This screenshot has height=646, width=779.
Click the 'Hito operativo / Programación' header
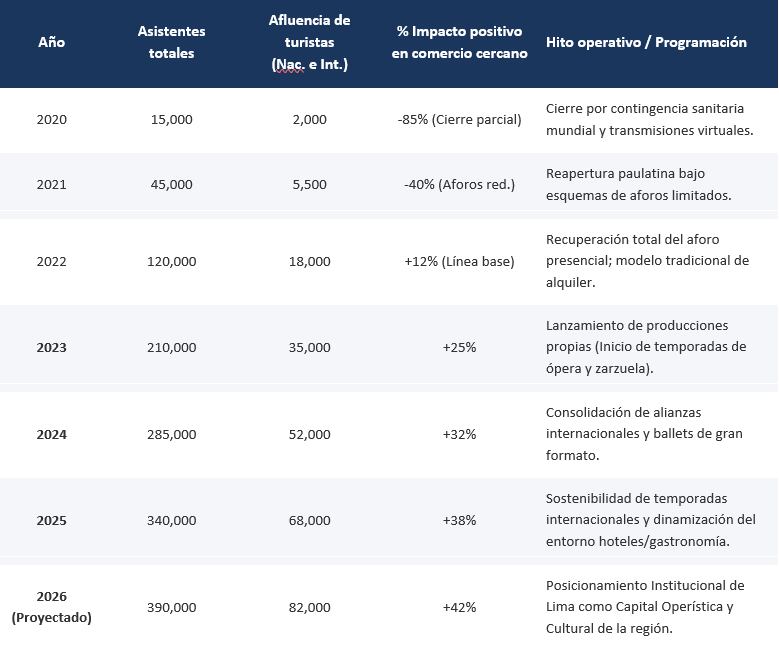coord(646,42)
